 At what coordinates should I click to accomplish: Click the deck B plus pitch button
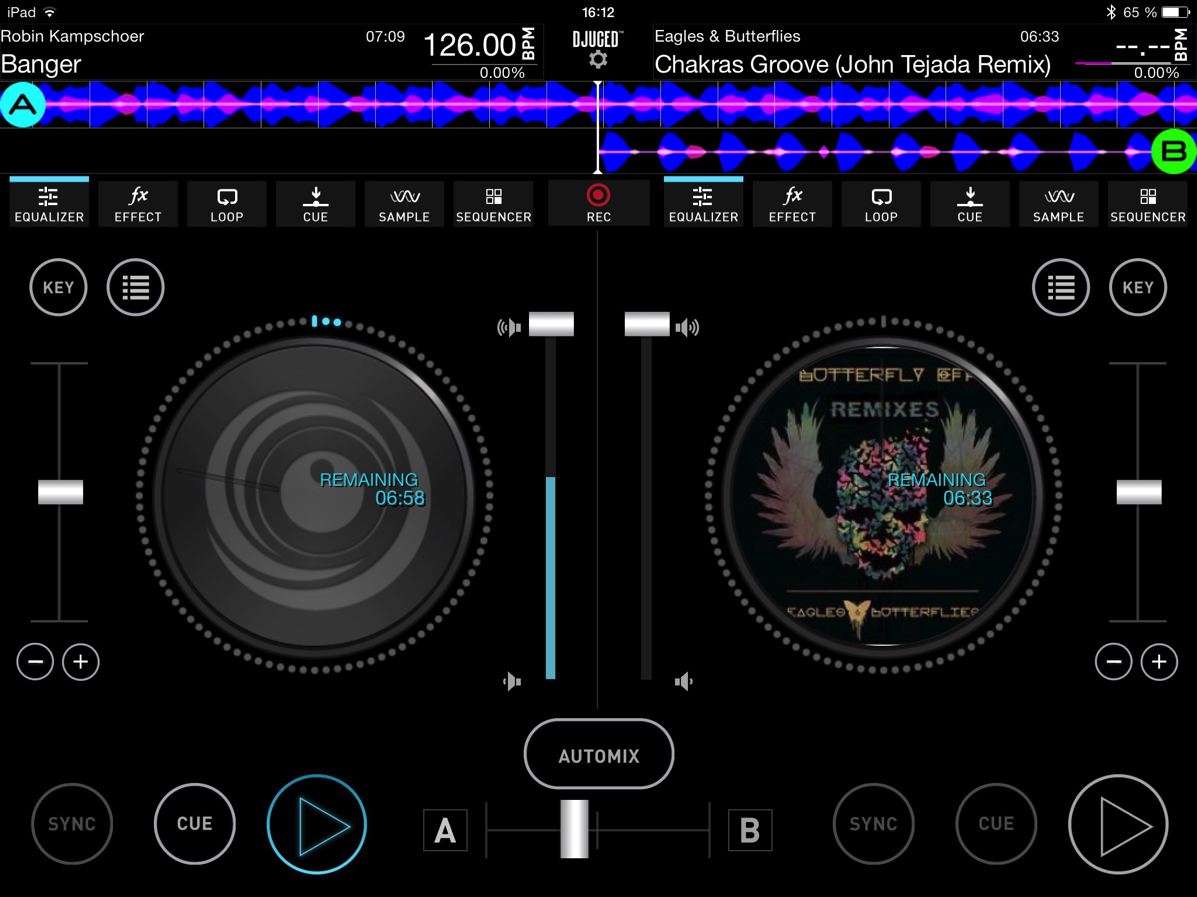tap(1159, 661)
